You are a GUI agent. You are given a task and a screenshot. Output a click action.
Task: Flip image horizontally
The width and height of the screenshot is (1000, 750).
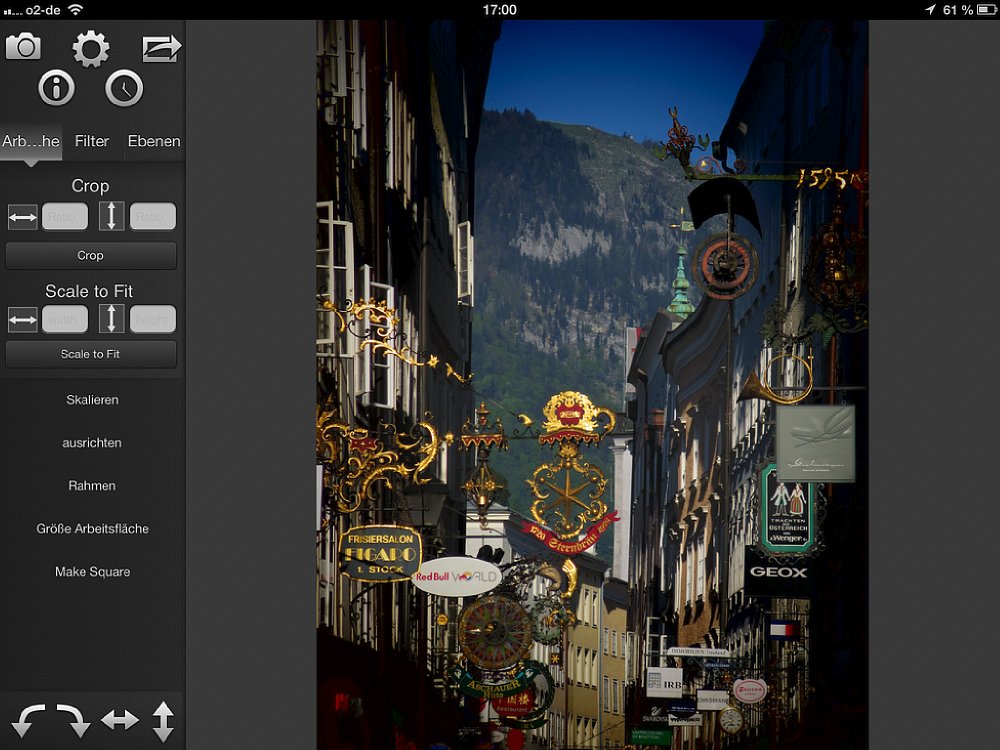[120, 720]
